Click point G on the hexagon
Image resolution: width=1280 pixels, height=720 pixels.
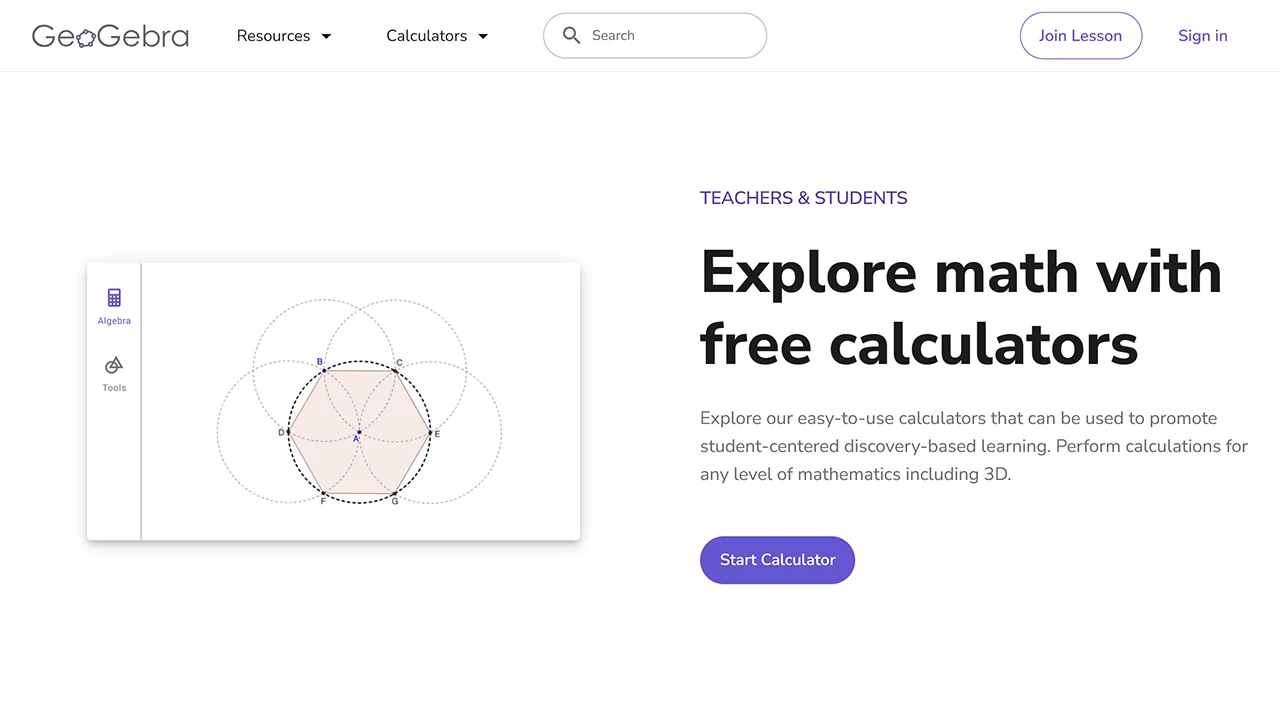pos(395,494)
